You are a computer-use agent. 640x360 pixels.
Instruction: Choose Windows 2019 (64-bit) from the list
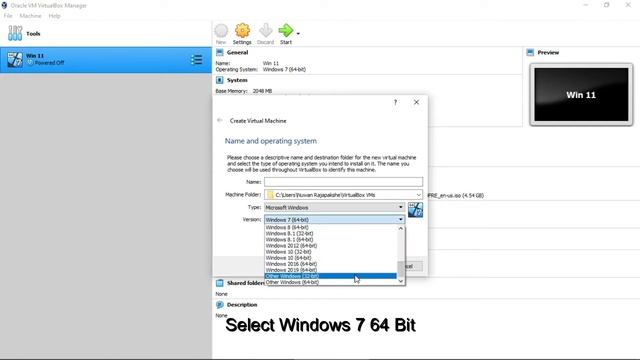click(x=331, y=270)
